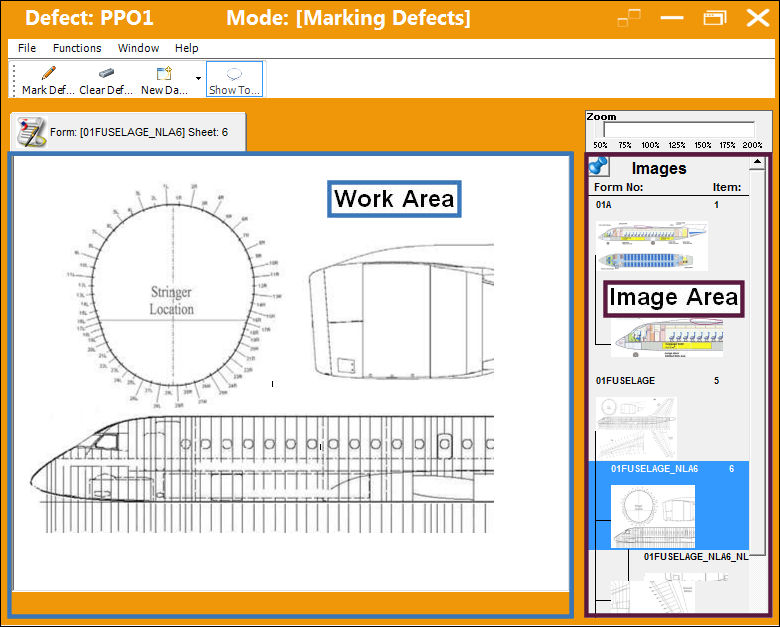The height and width of the screenshot is (627, 780).
Task: Select the 01FUSELAGE item 5 row
Action: (x=669, y=381)
